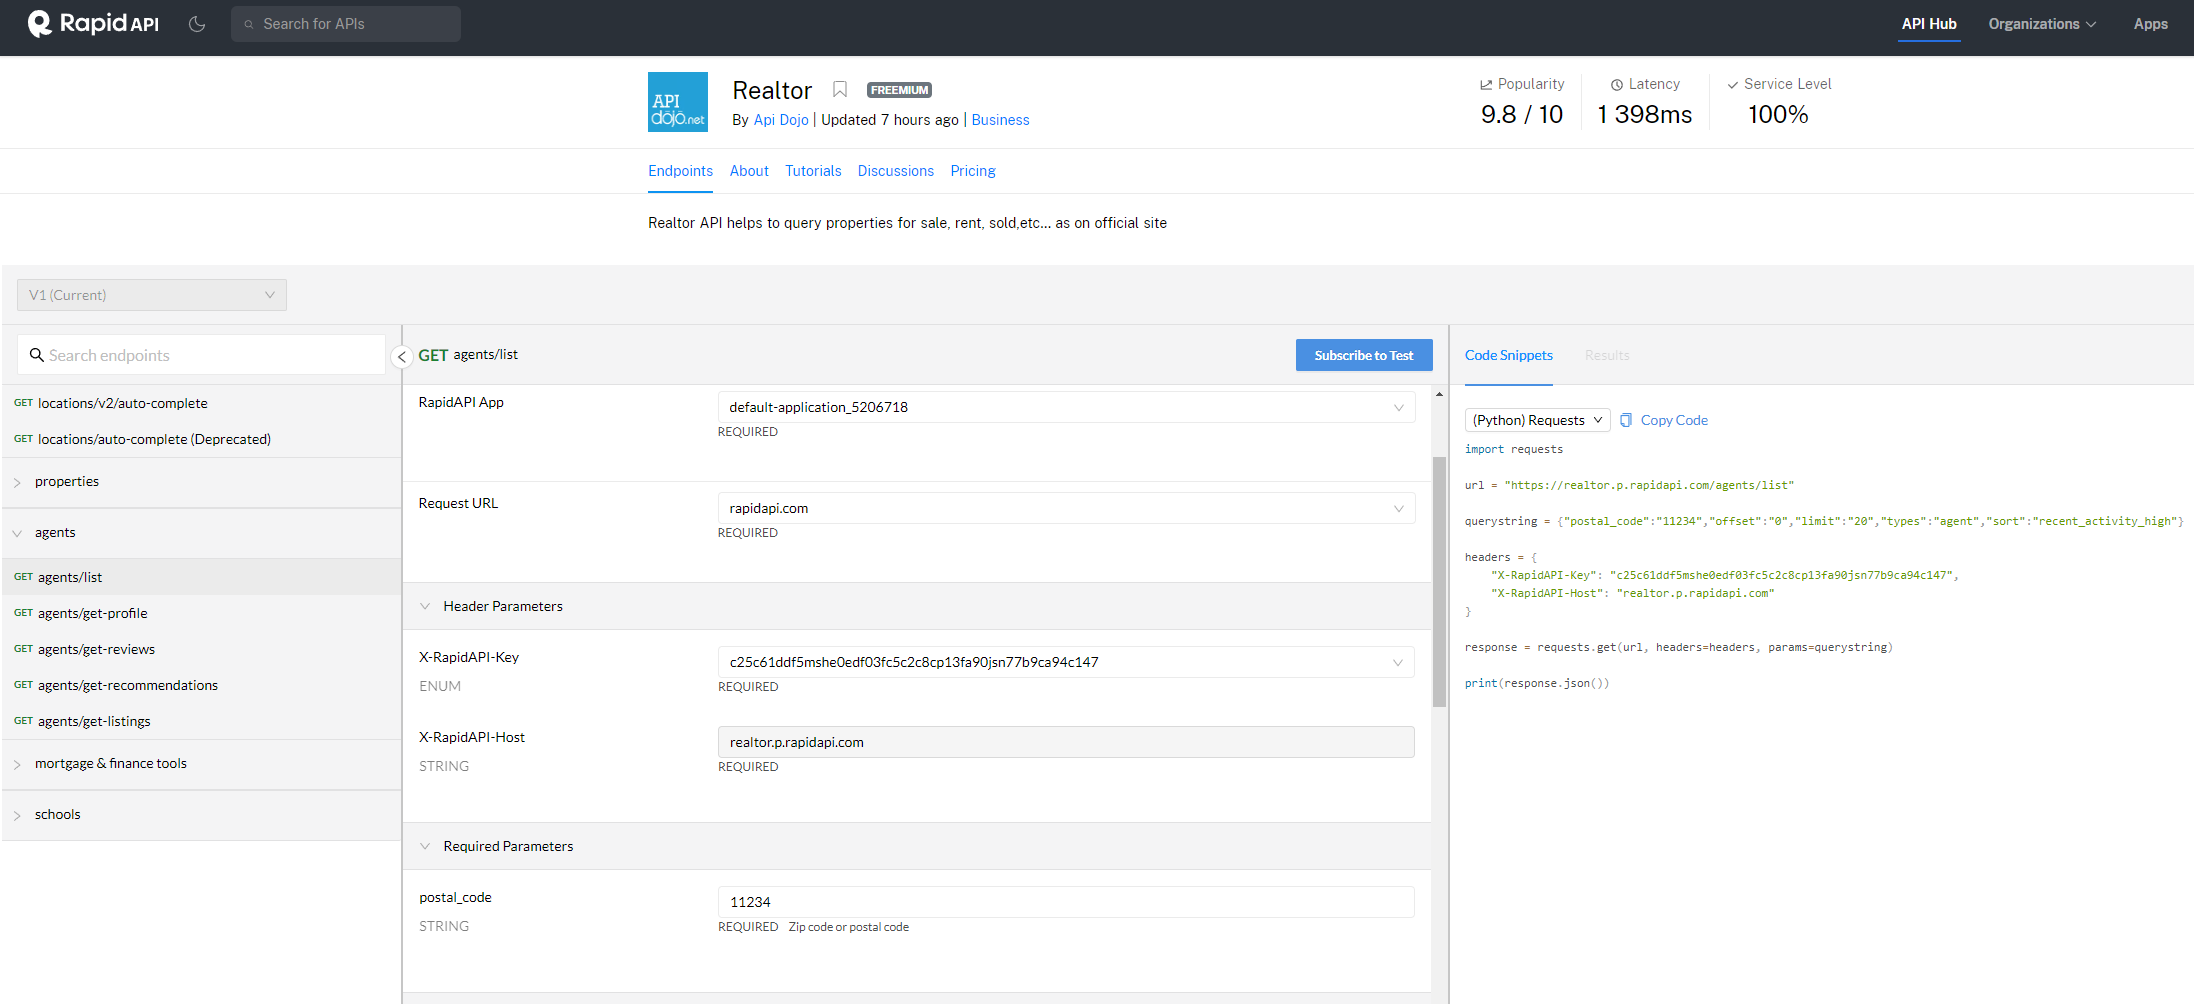Viewport: 2194px width, 1004px height.
Task: Open the Apps menu item
Action: 2150,24
